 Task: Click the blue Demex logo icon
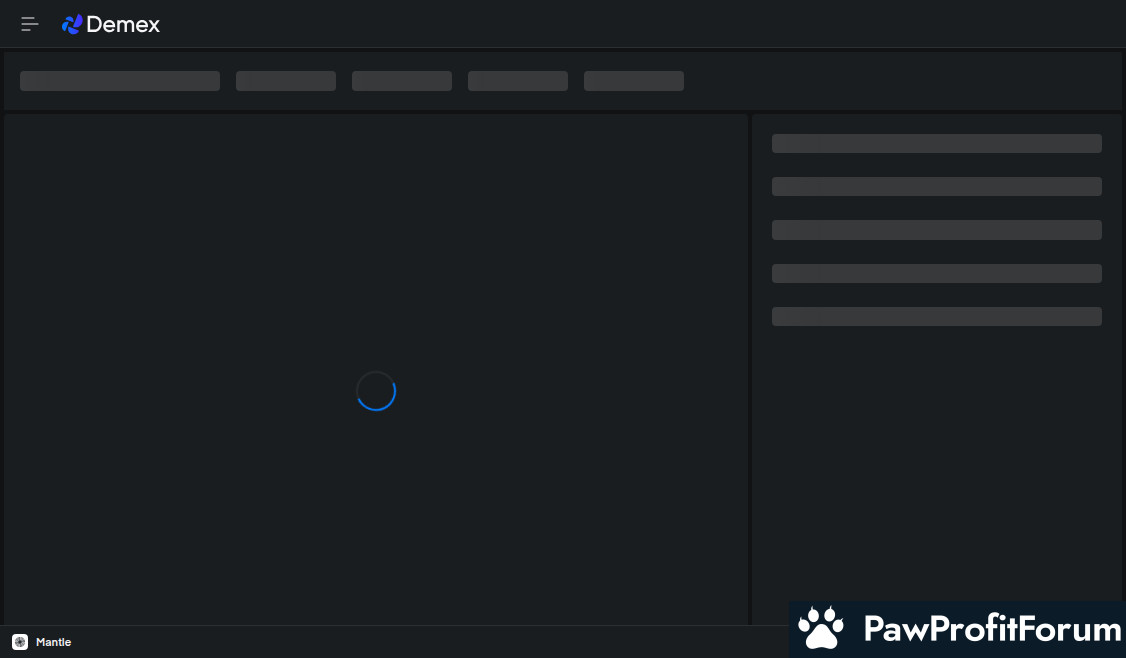pos(72,24)
